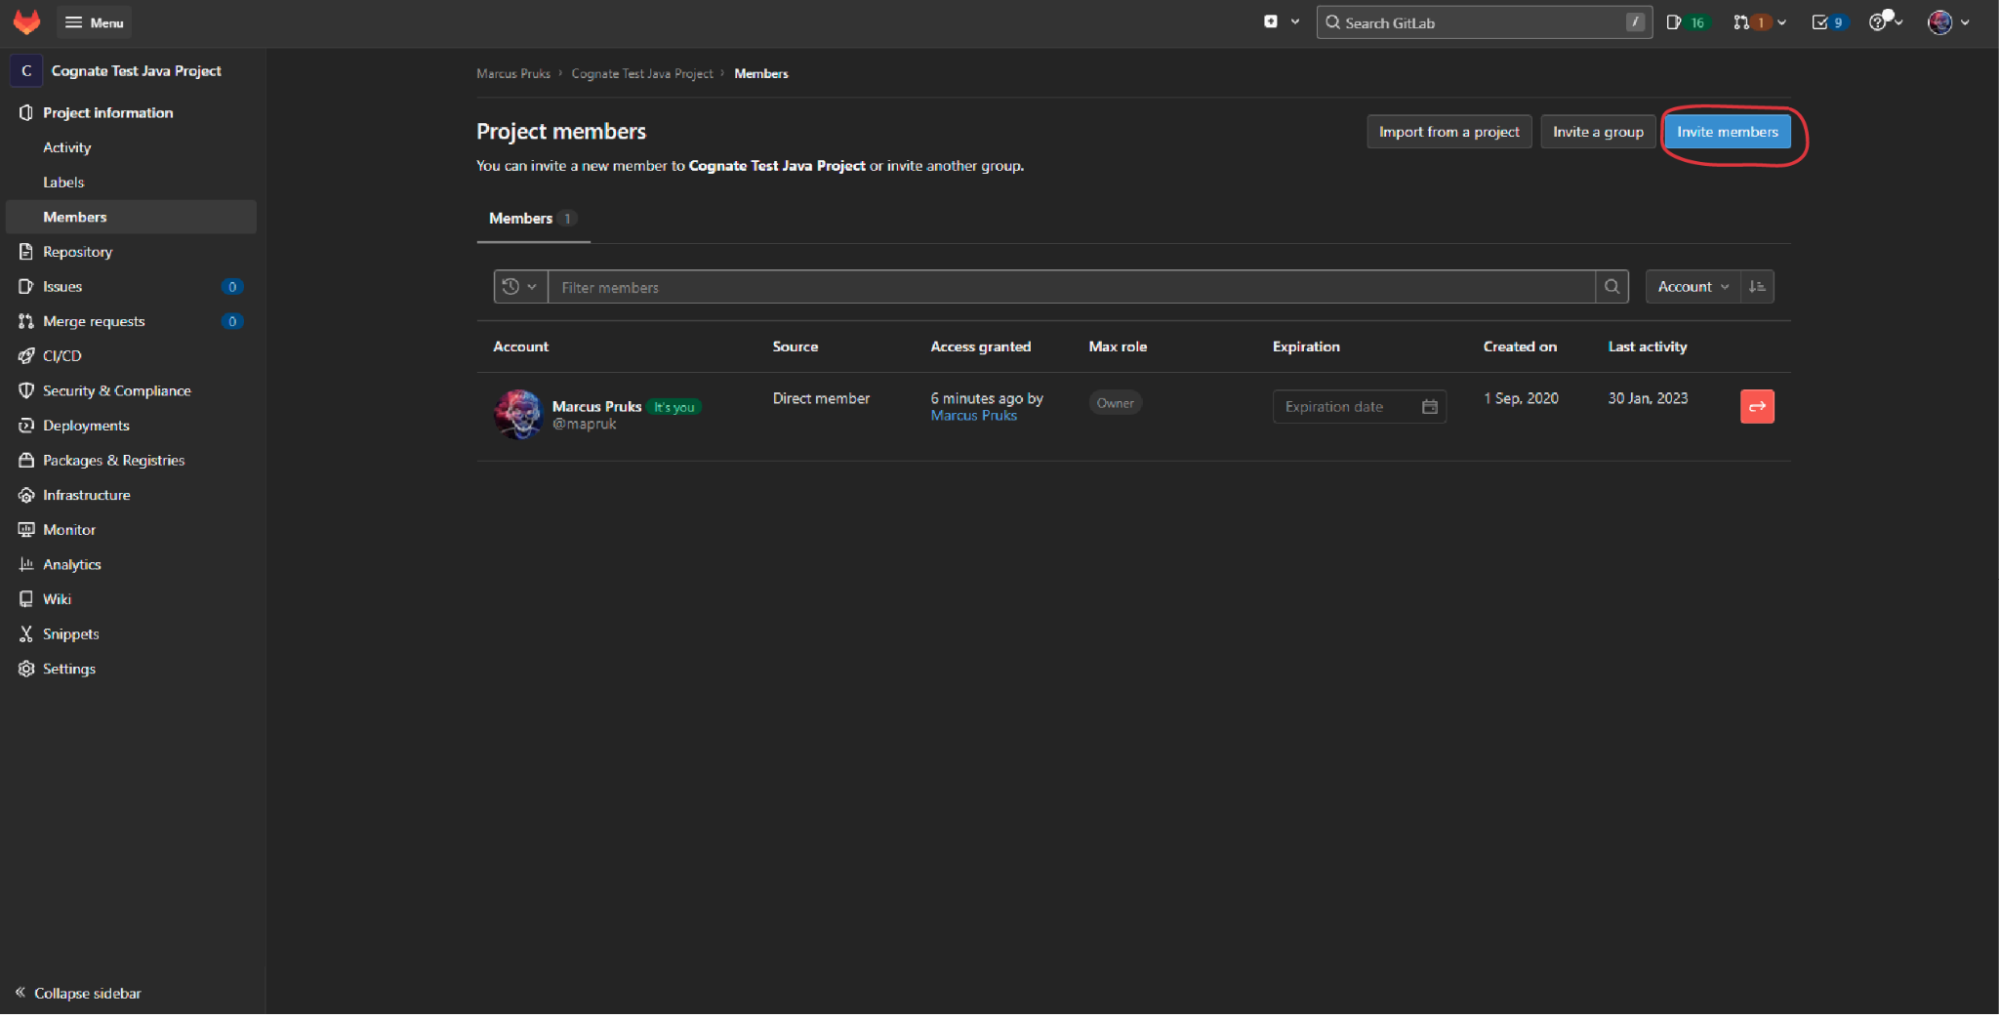Click the create new plus icon

(x=1271, y=21)
